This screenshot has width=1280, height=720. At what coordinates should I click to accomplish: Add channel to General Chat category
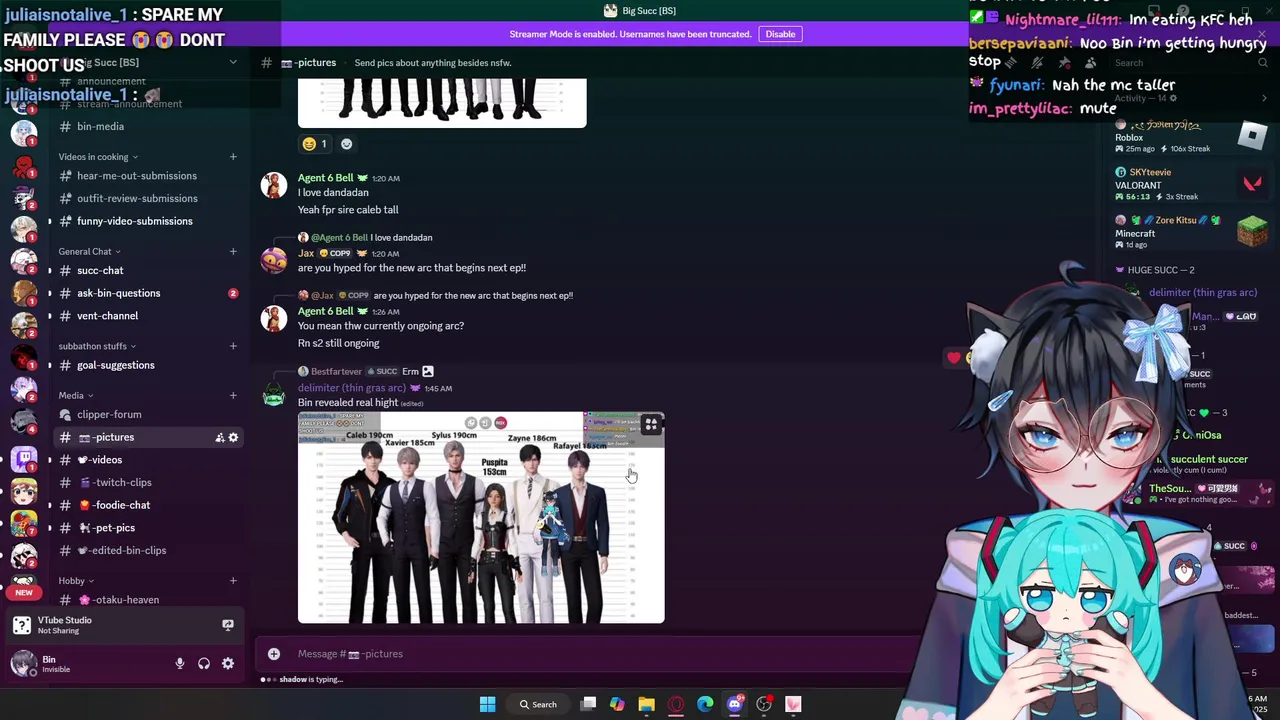[233, 252]
